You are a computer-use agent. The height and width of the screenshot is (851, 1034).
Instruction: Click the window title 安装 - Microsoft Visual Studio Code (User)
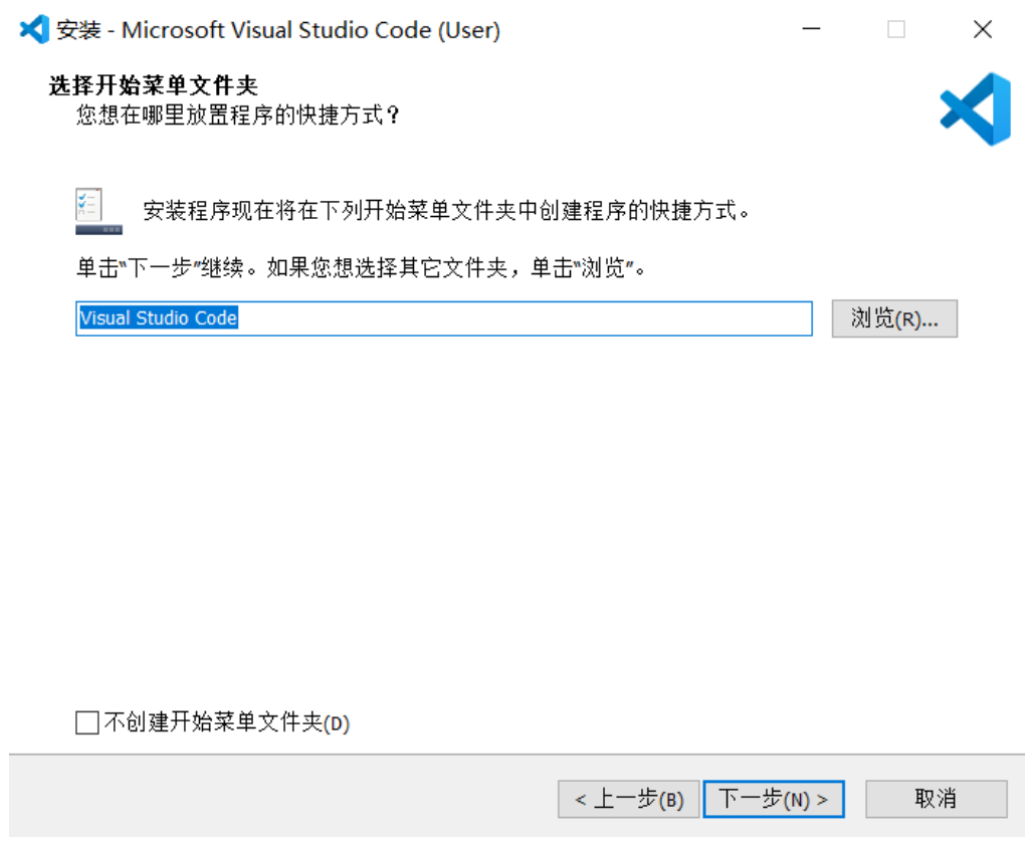pos(278,30)
